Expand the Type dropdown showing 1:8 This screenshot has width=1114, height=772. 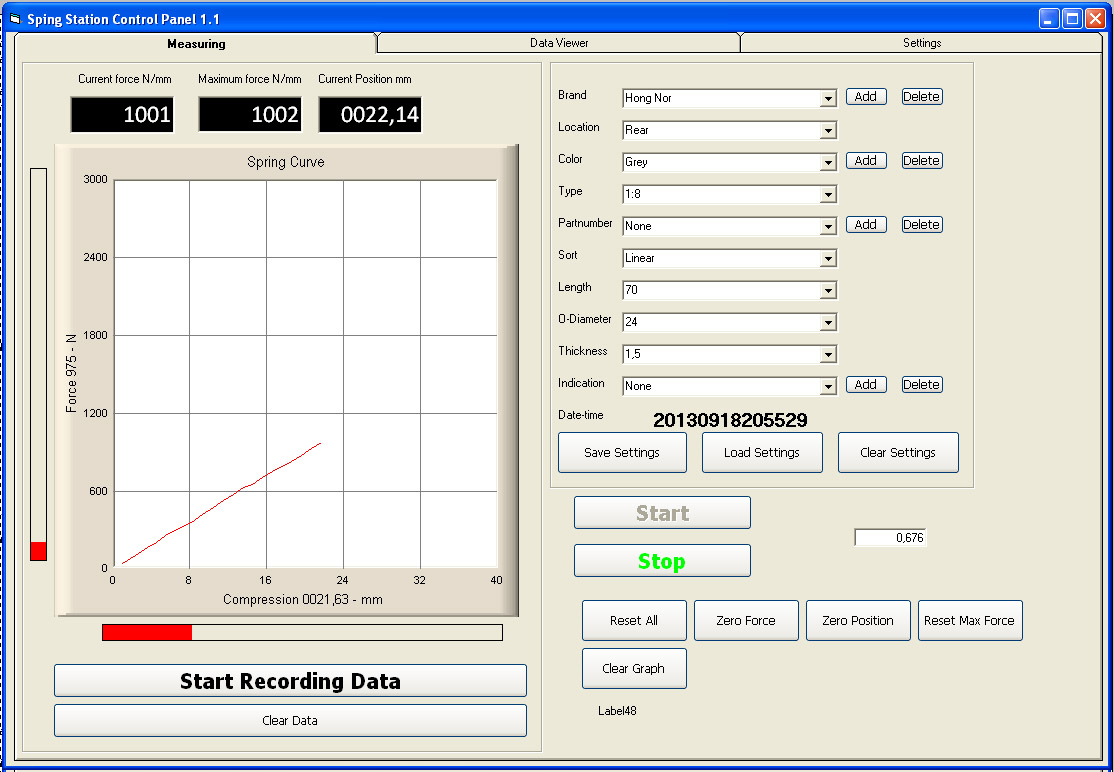click(x=827, y=194)
